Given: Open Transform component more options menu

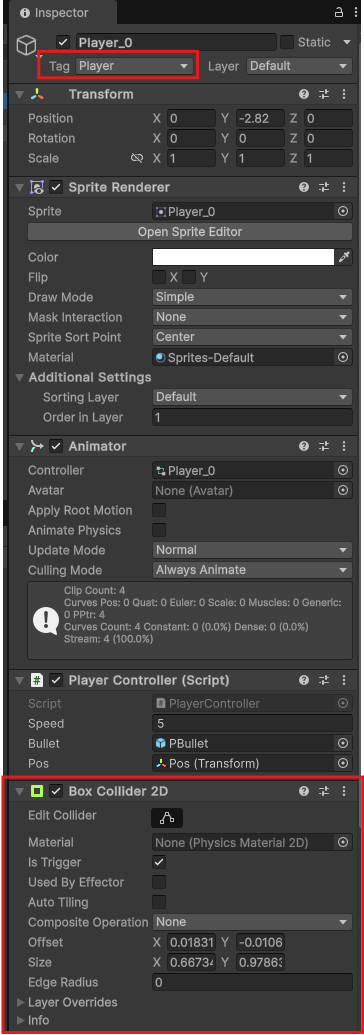Looking at the screenshot, I should tap(344, 94).
